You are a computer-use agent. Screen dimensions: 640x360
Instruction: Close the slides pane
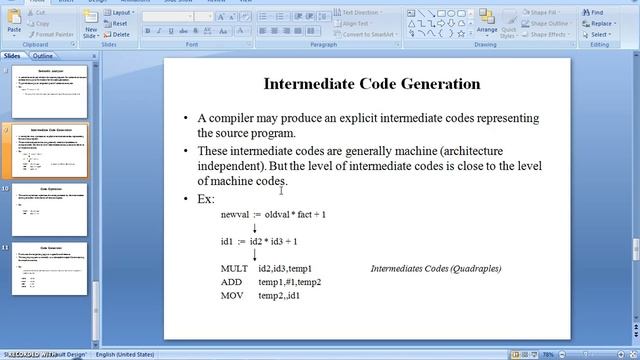click(x=94, y=56)
